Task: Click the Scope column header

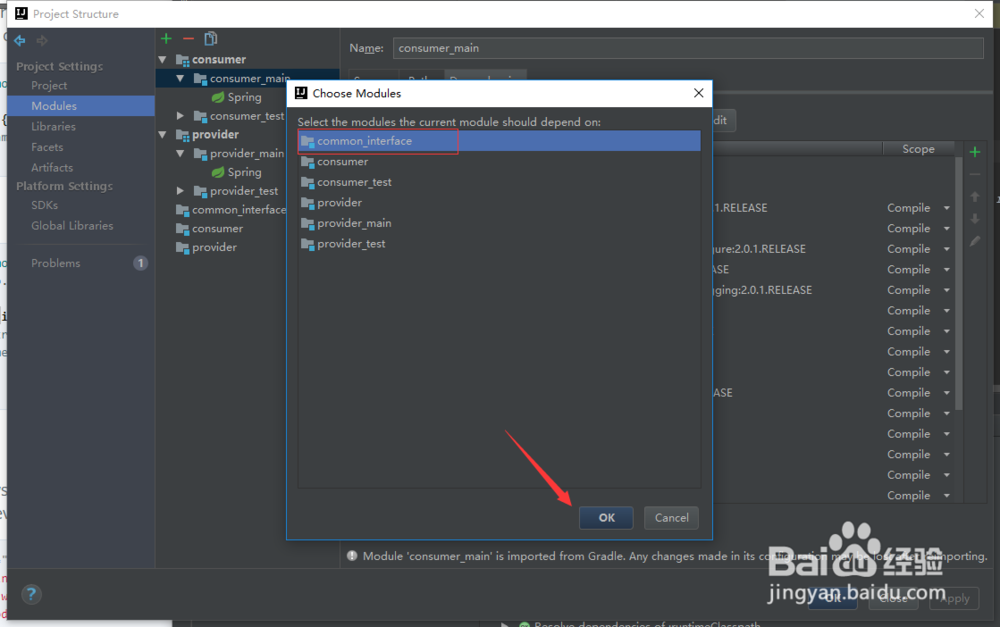Action: 918,149
